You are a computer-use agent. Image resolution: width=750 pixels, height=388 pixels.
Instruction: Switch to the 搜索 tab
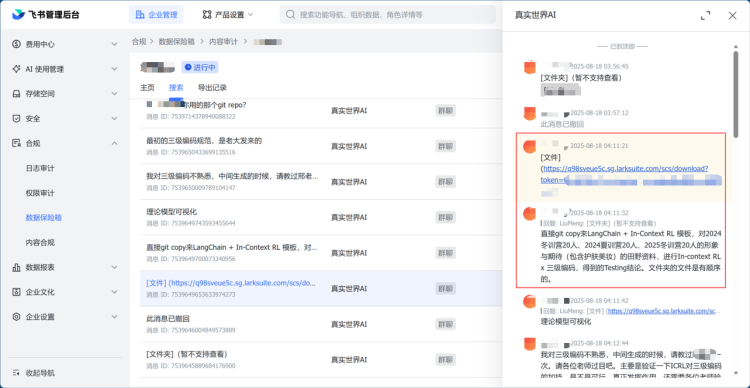coord(176,88)
